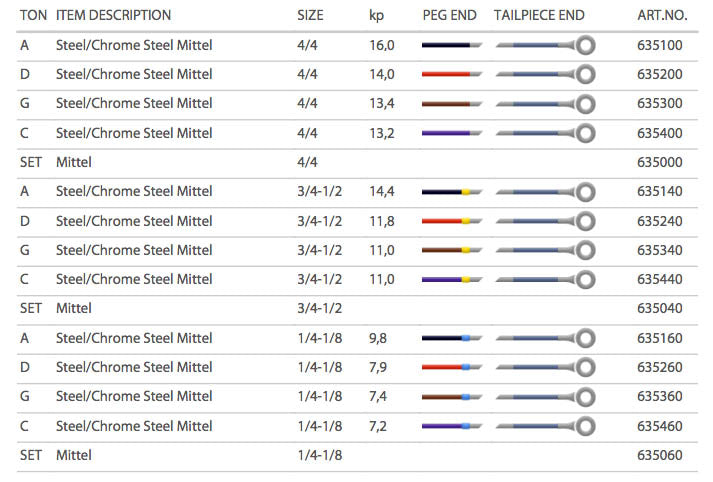Select the black-and-yellow peg end image for 635140
This screenshot has height=482, width=713.
click(x=451, y=191)
